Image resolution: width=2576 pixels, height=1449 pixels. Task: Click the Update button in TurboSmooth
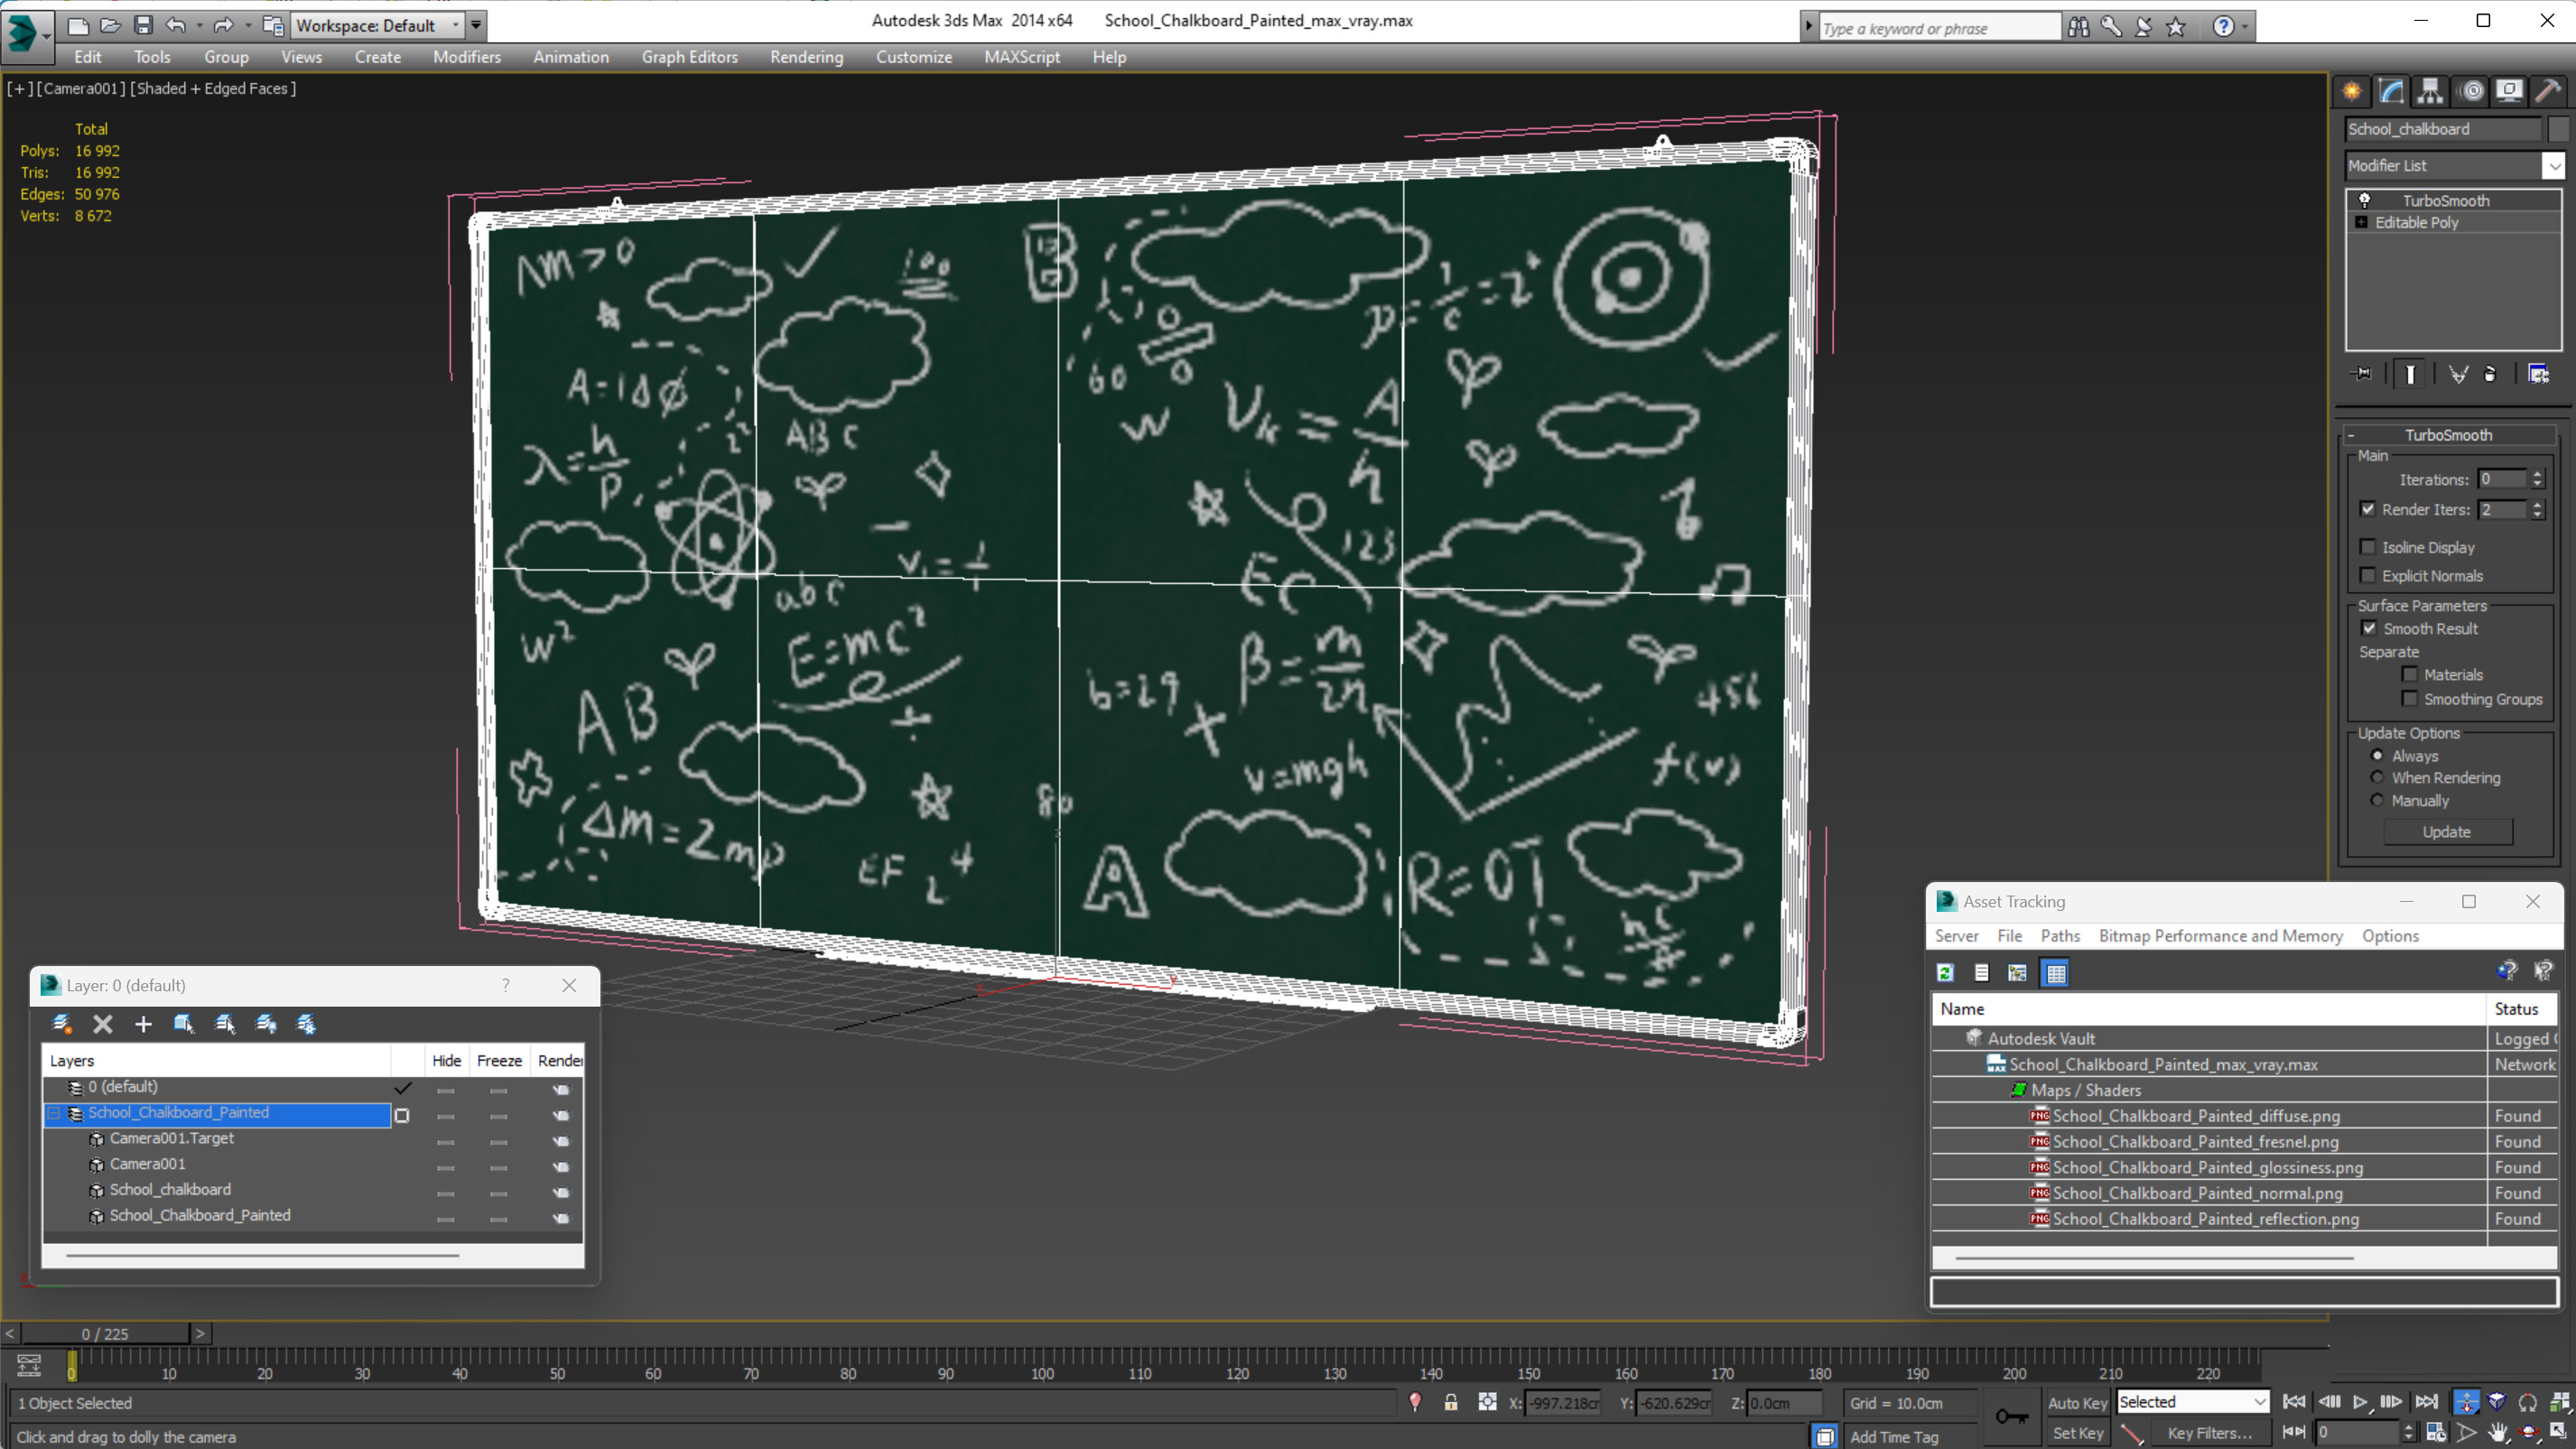click(x=2446, y=831)
